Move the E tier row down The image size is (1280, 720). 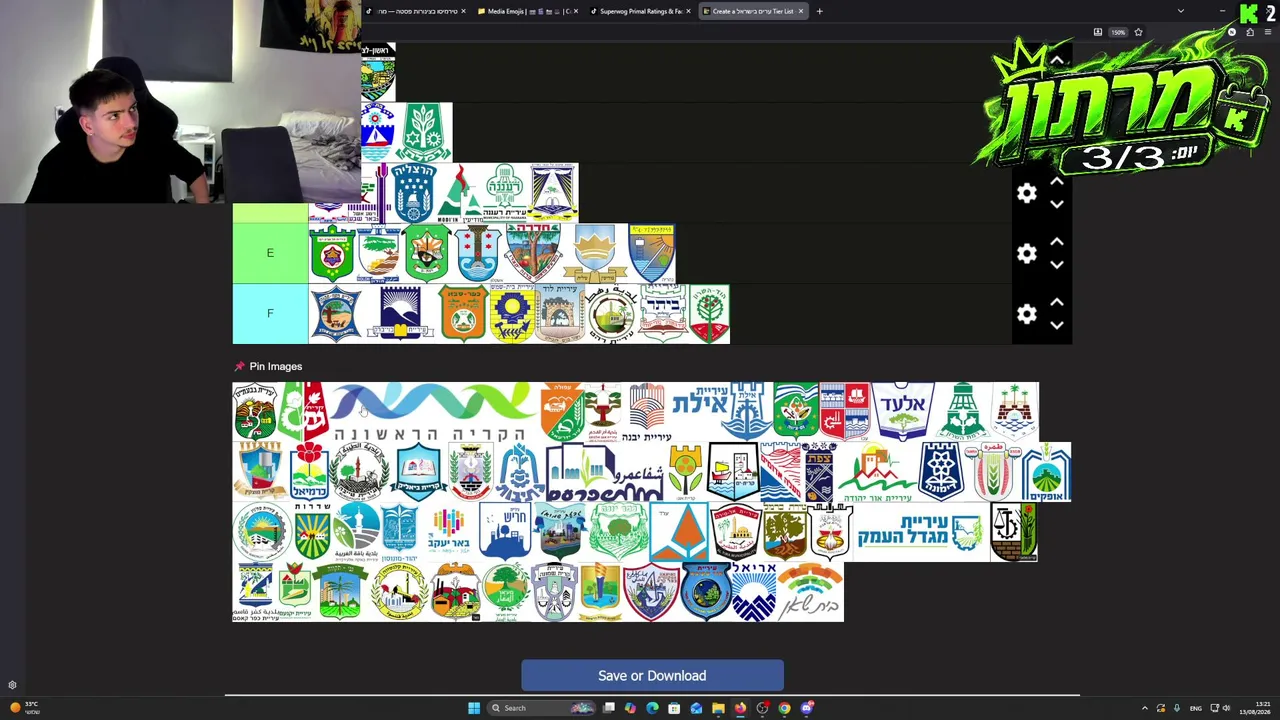[x=1057, y=265]
